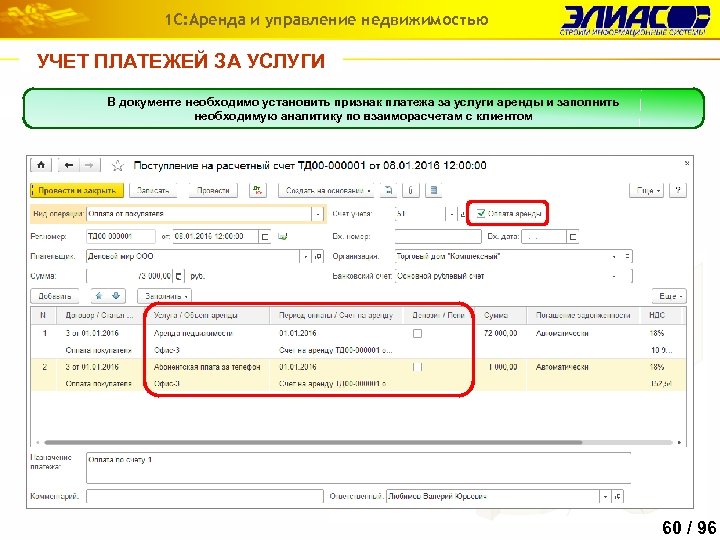The height and width of the screenshot is (540, 720).
Task: Open attached files paperclip icon
Action: (x=411, y=190)
